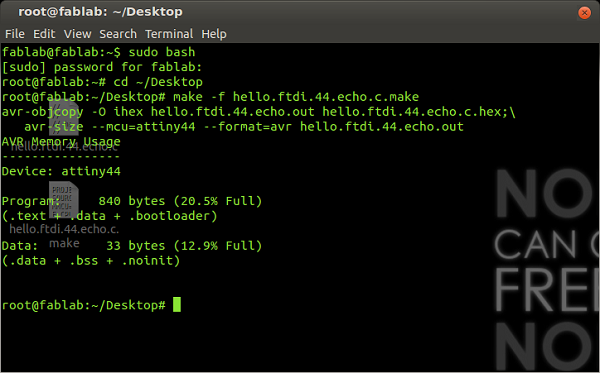Open the Search menu
Screen dimensions: 600x373
tap(118, 34)
